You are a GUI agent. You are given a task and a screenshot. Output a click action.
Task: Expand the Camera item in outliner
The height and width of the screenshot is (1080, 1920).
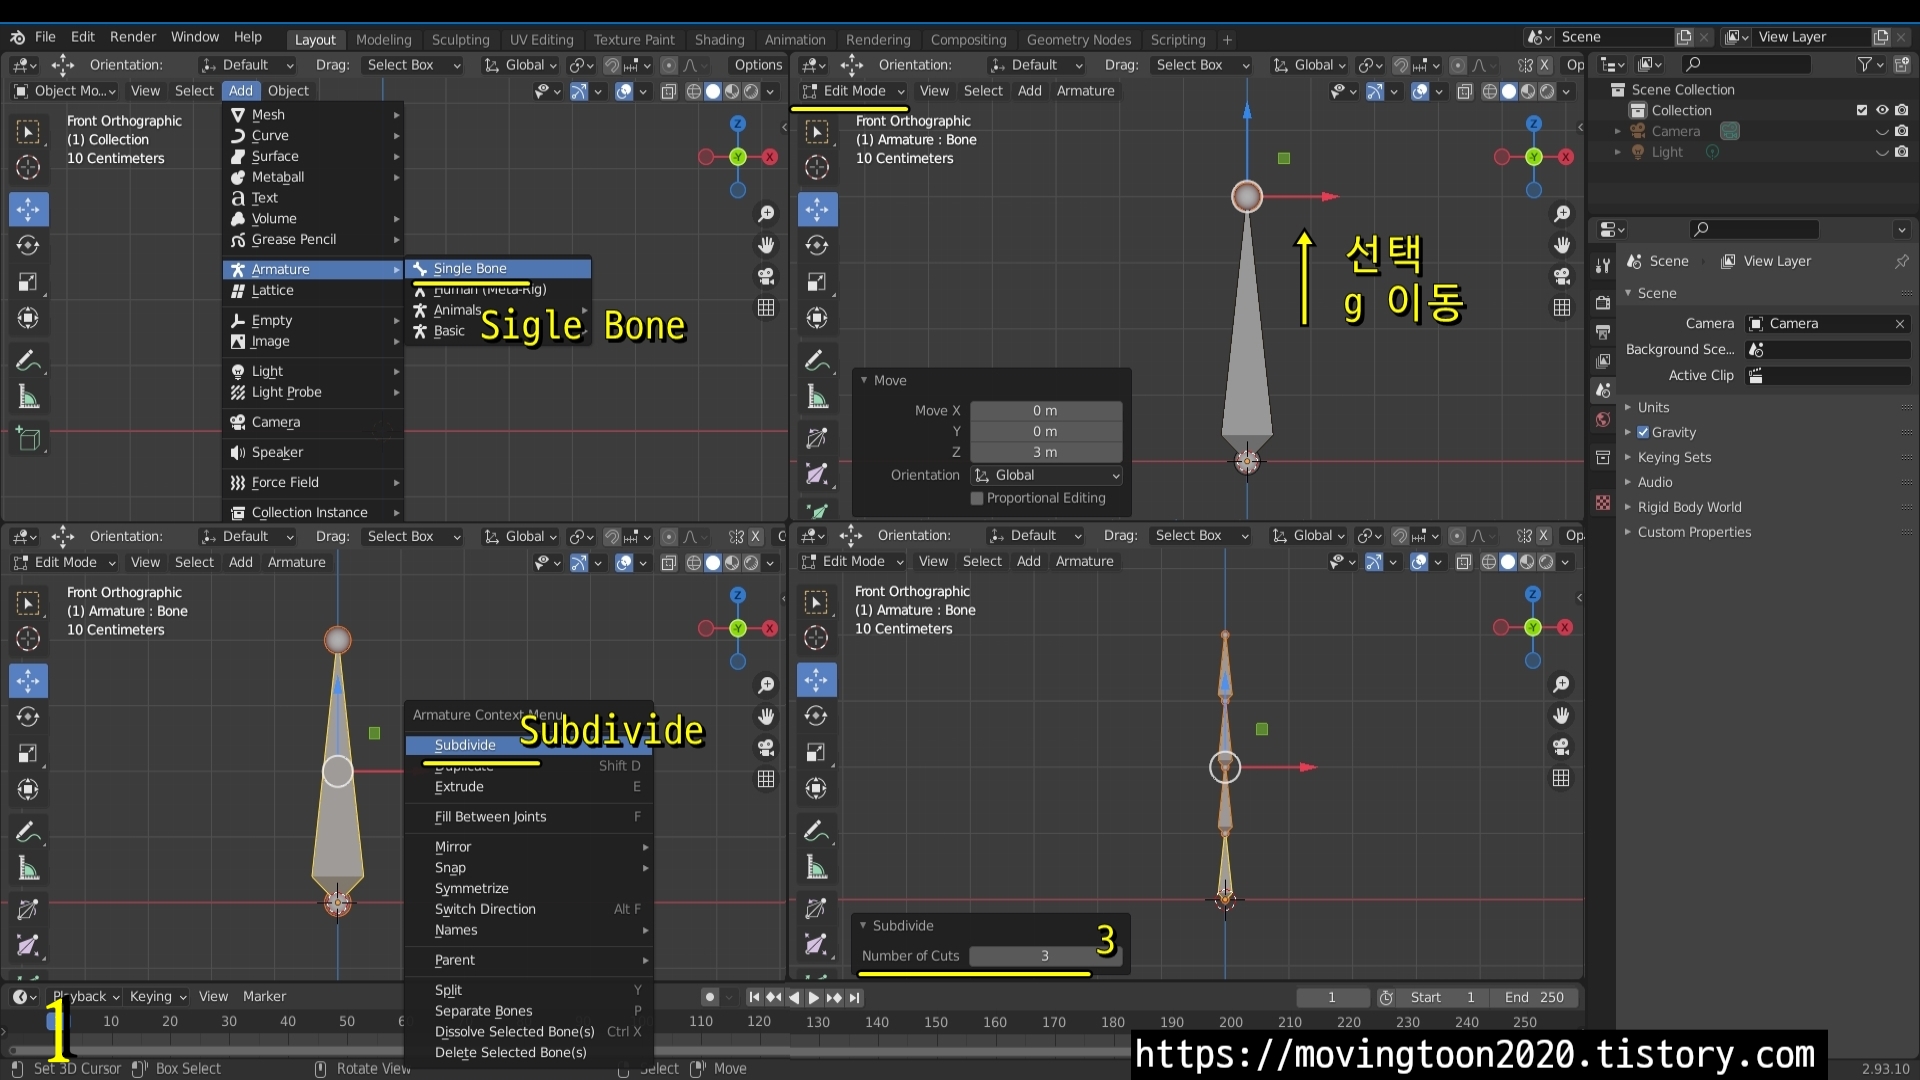pos(1618,131)
